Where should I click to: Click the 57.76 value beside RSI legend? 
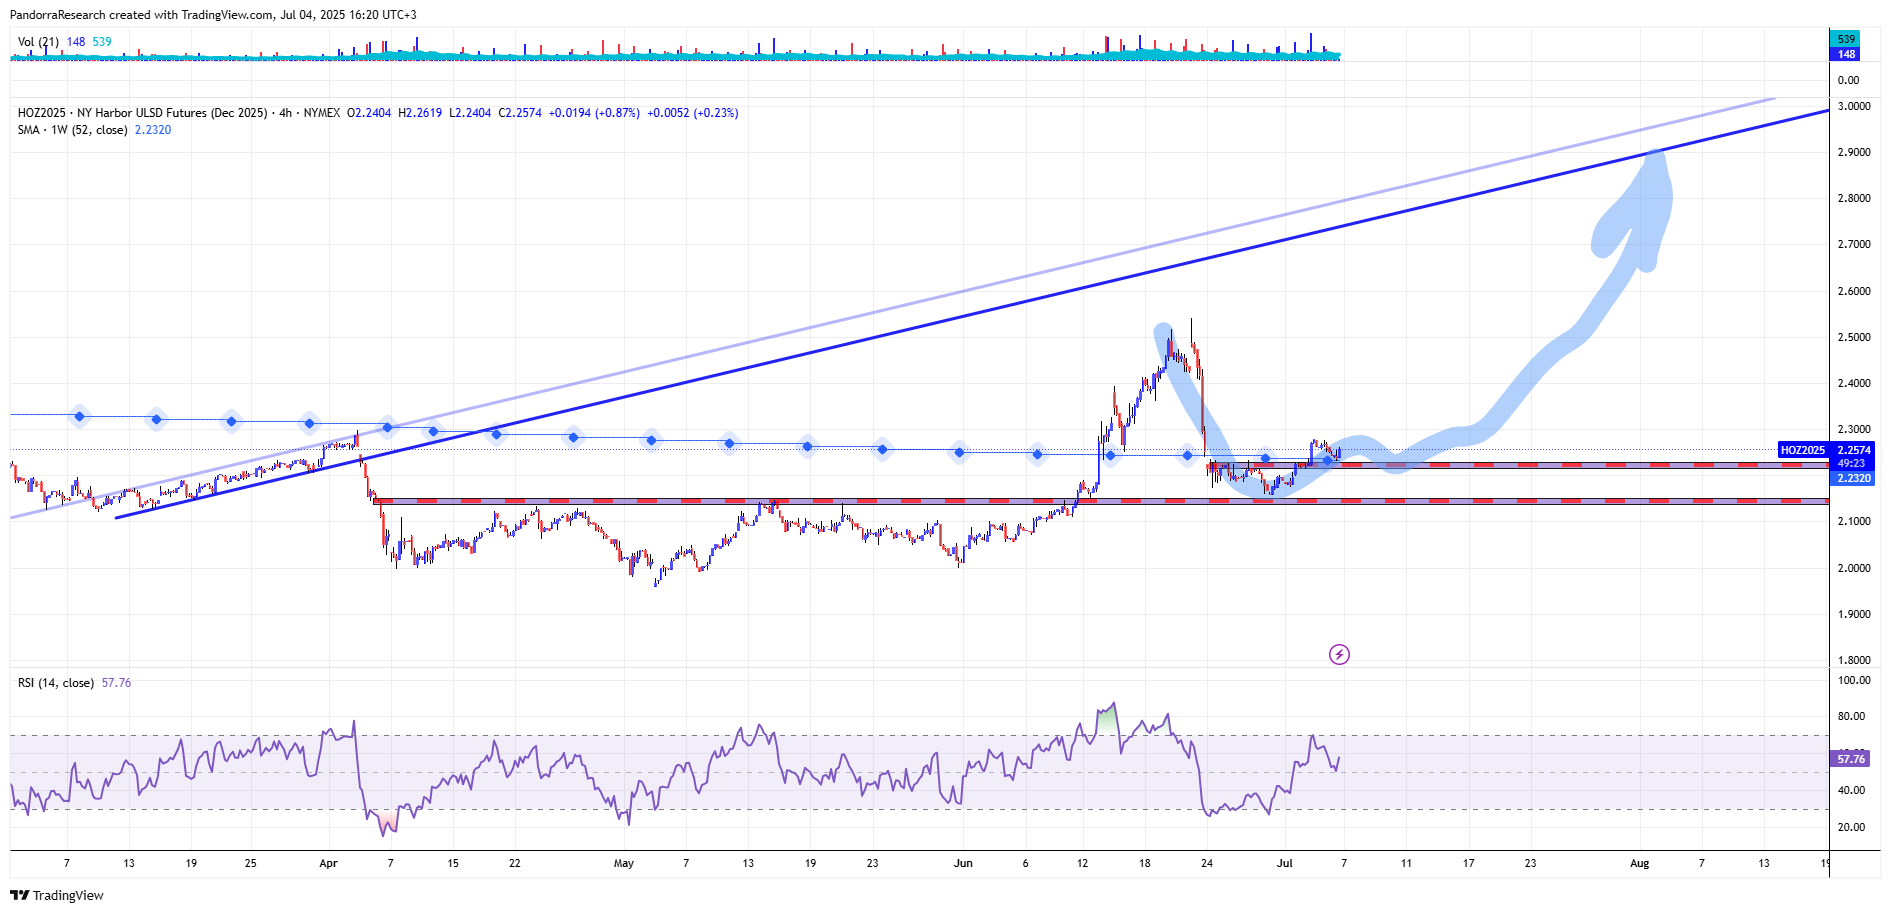[x=116, y=683]
